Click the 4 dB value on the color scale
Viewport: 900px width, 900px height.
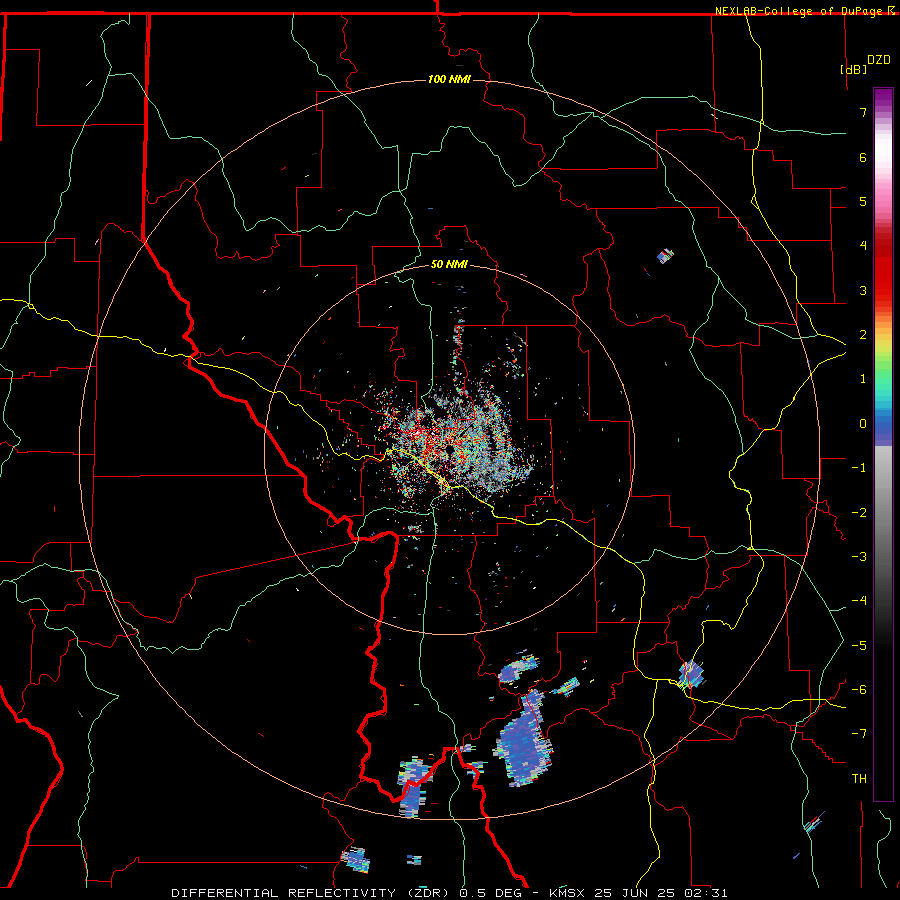point(863,246)
